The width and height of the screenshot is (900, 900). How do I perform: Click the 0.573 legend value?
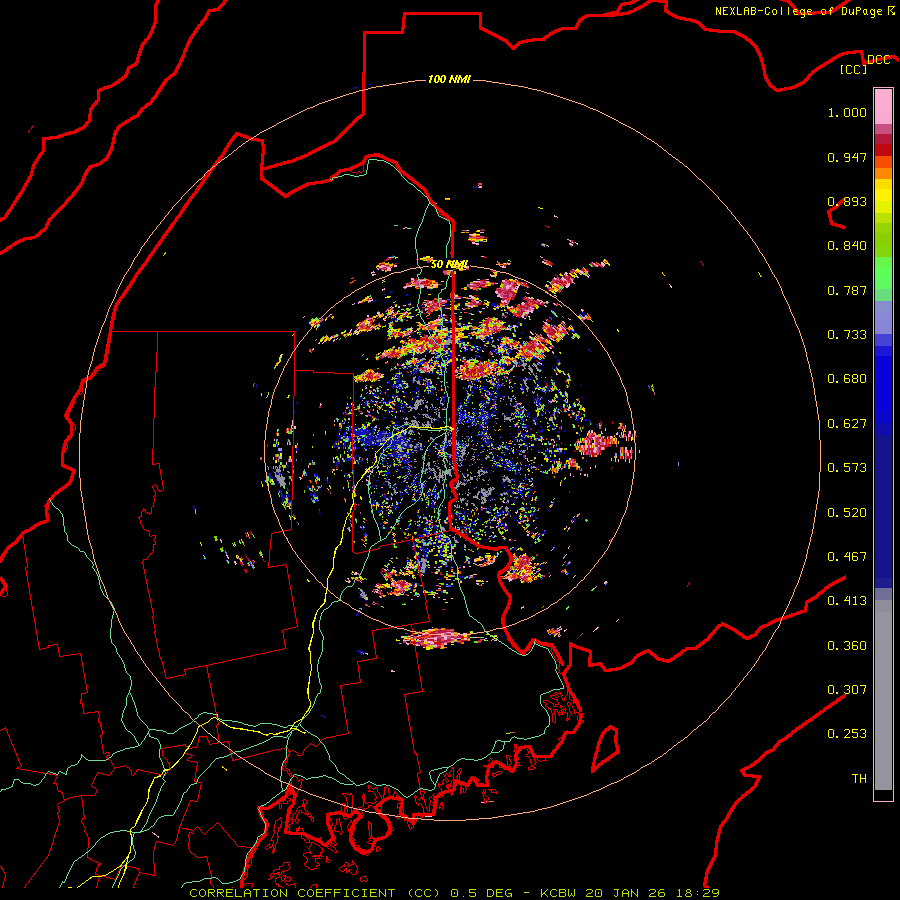point(847,468)
